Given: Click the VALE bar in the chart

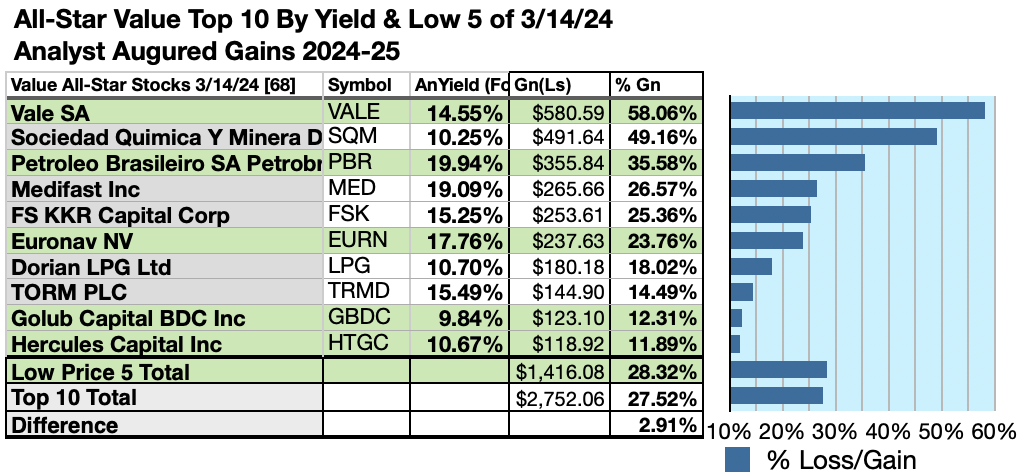Looking at the screenshot, I should pyautogui.click(x=857, y=110).
